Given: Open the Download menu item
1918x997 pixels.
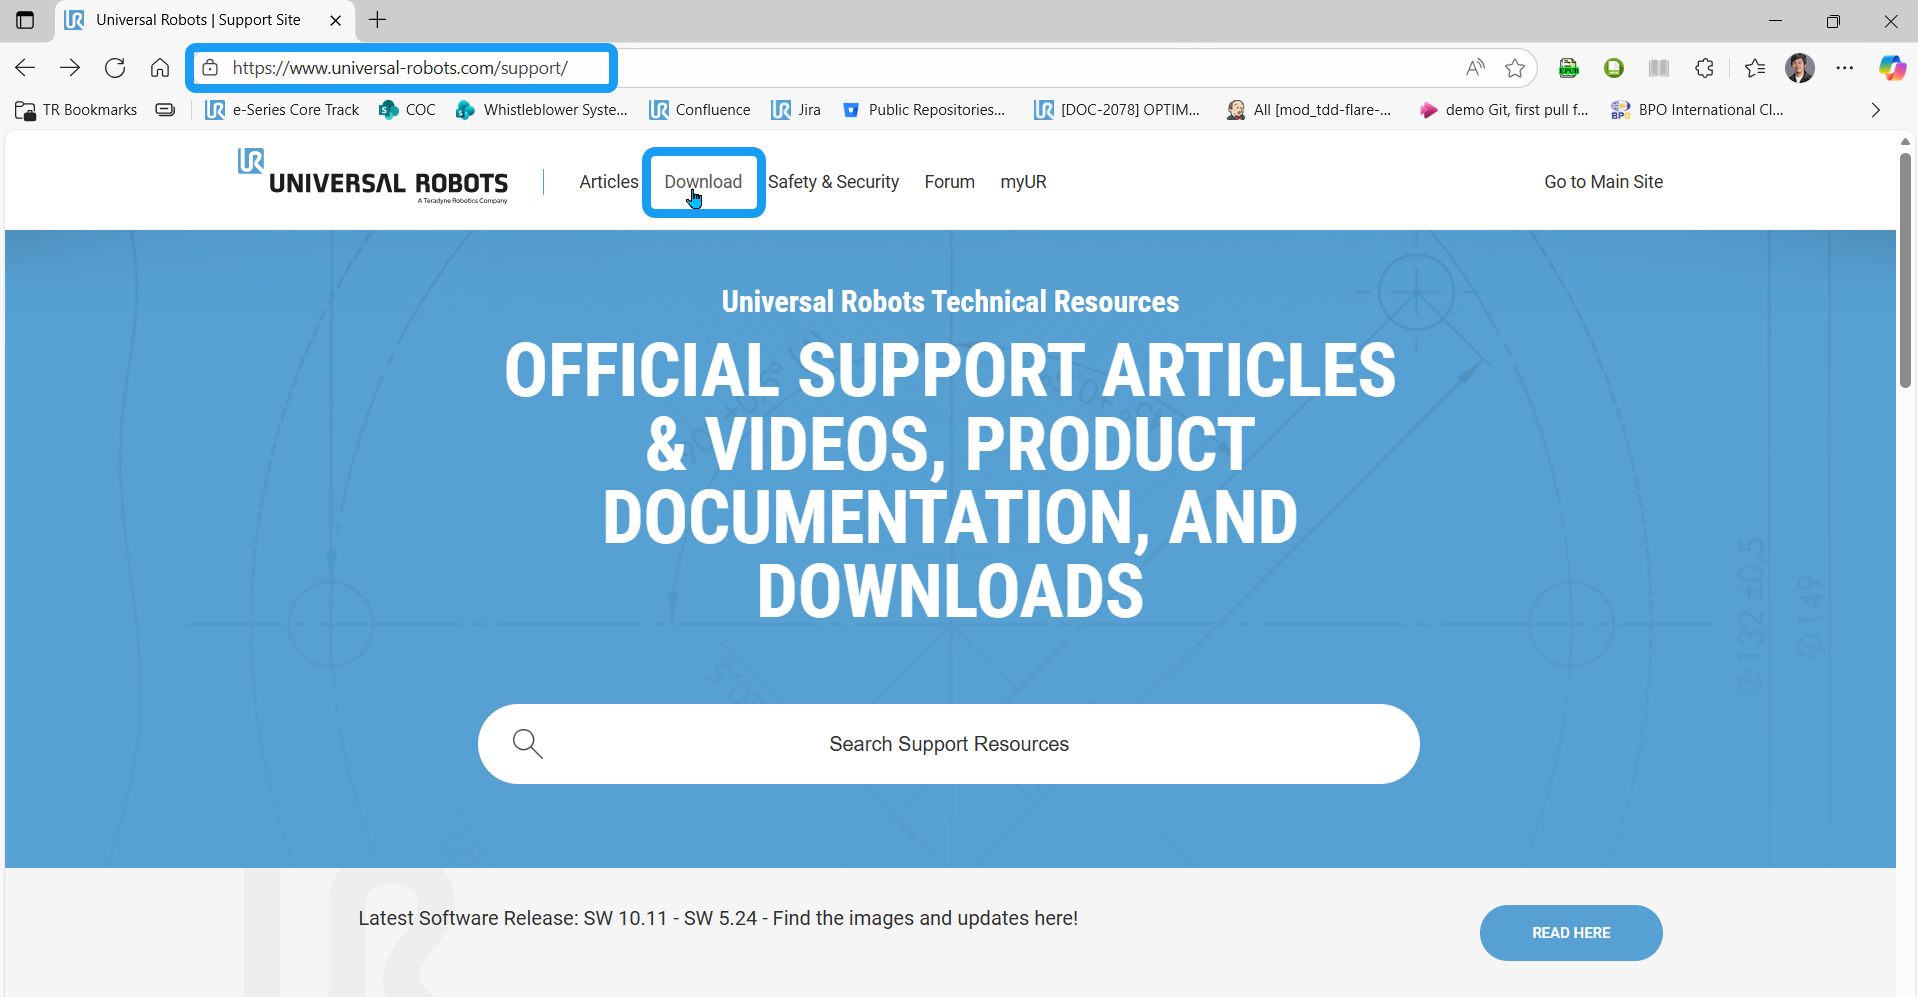Looking at the screenshot, I should [703, 182].
